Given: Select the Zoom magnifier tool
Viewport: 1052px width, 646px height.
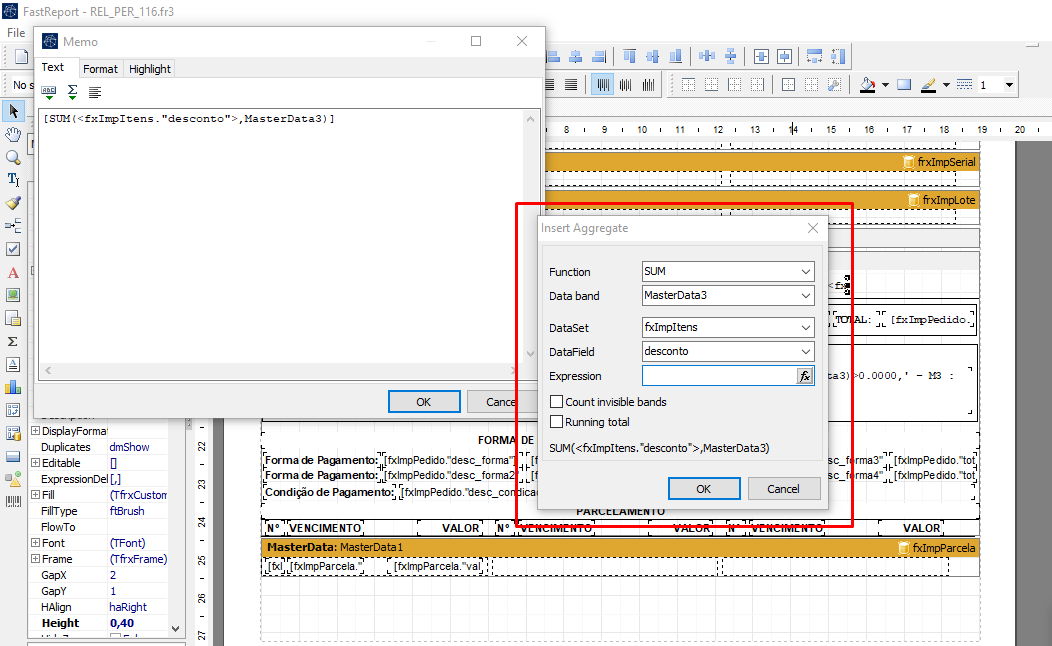Looking at the screenshot, I should tap(13, 157).
